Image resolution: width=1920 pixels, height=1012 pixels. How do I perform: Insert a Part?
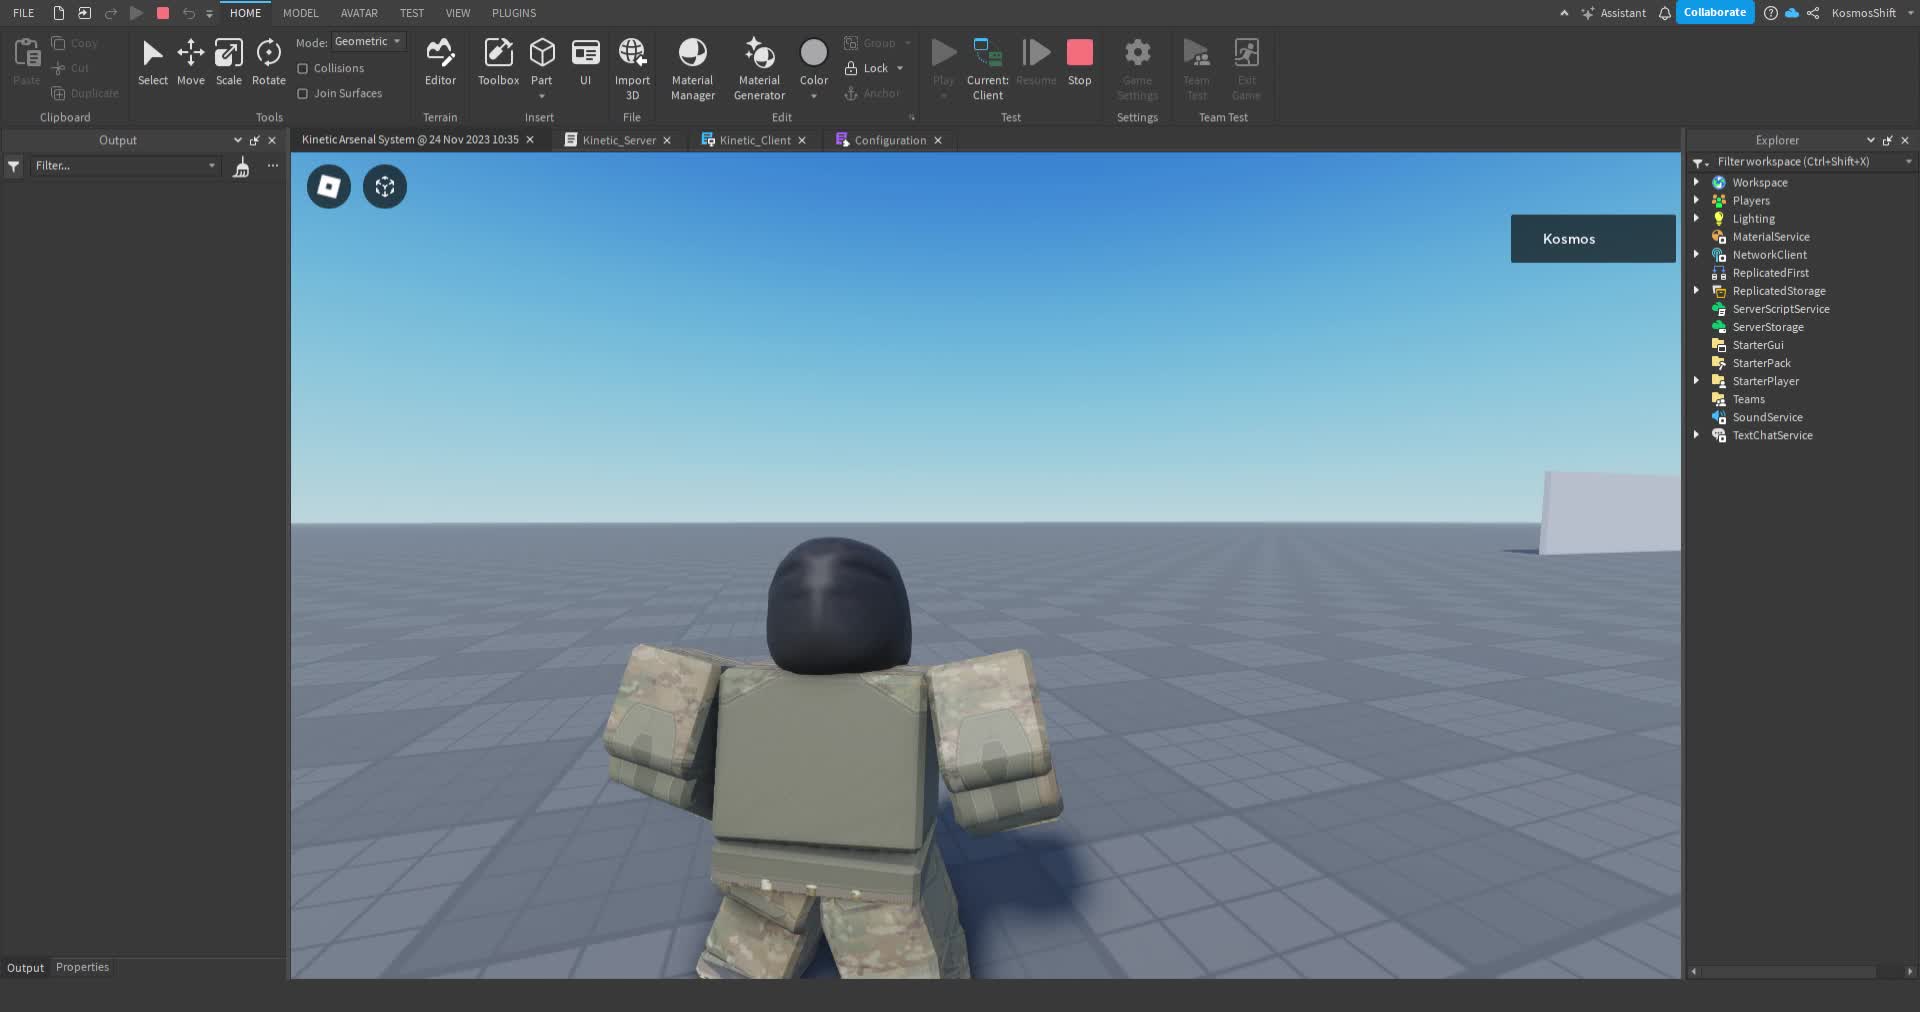pyautogui.click(x=542, y=55)
